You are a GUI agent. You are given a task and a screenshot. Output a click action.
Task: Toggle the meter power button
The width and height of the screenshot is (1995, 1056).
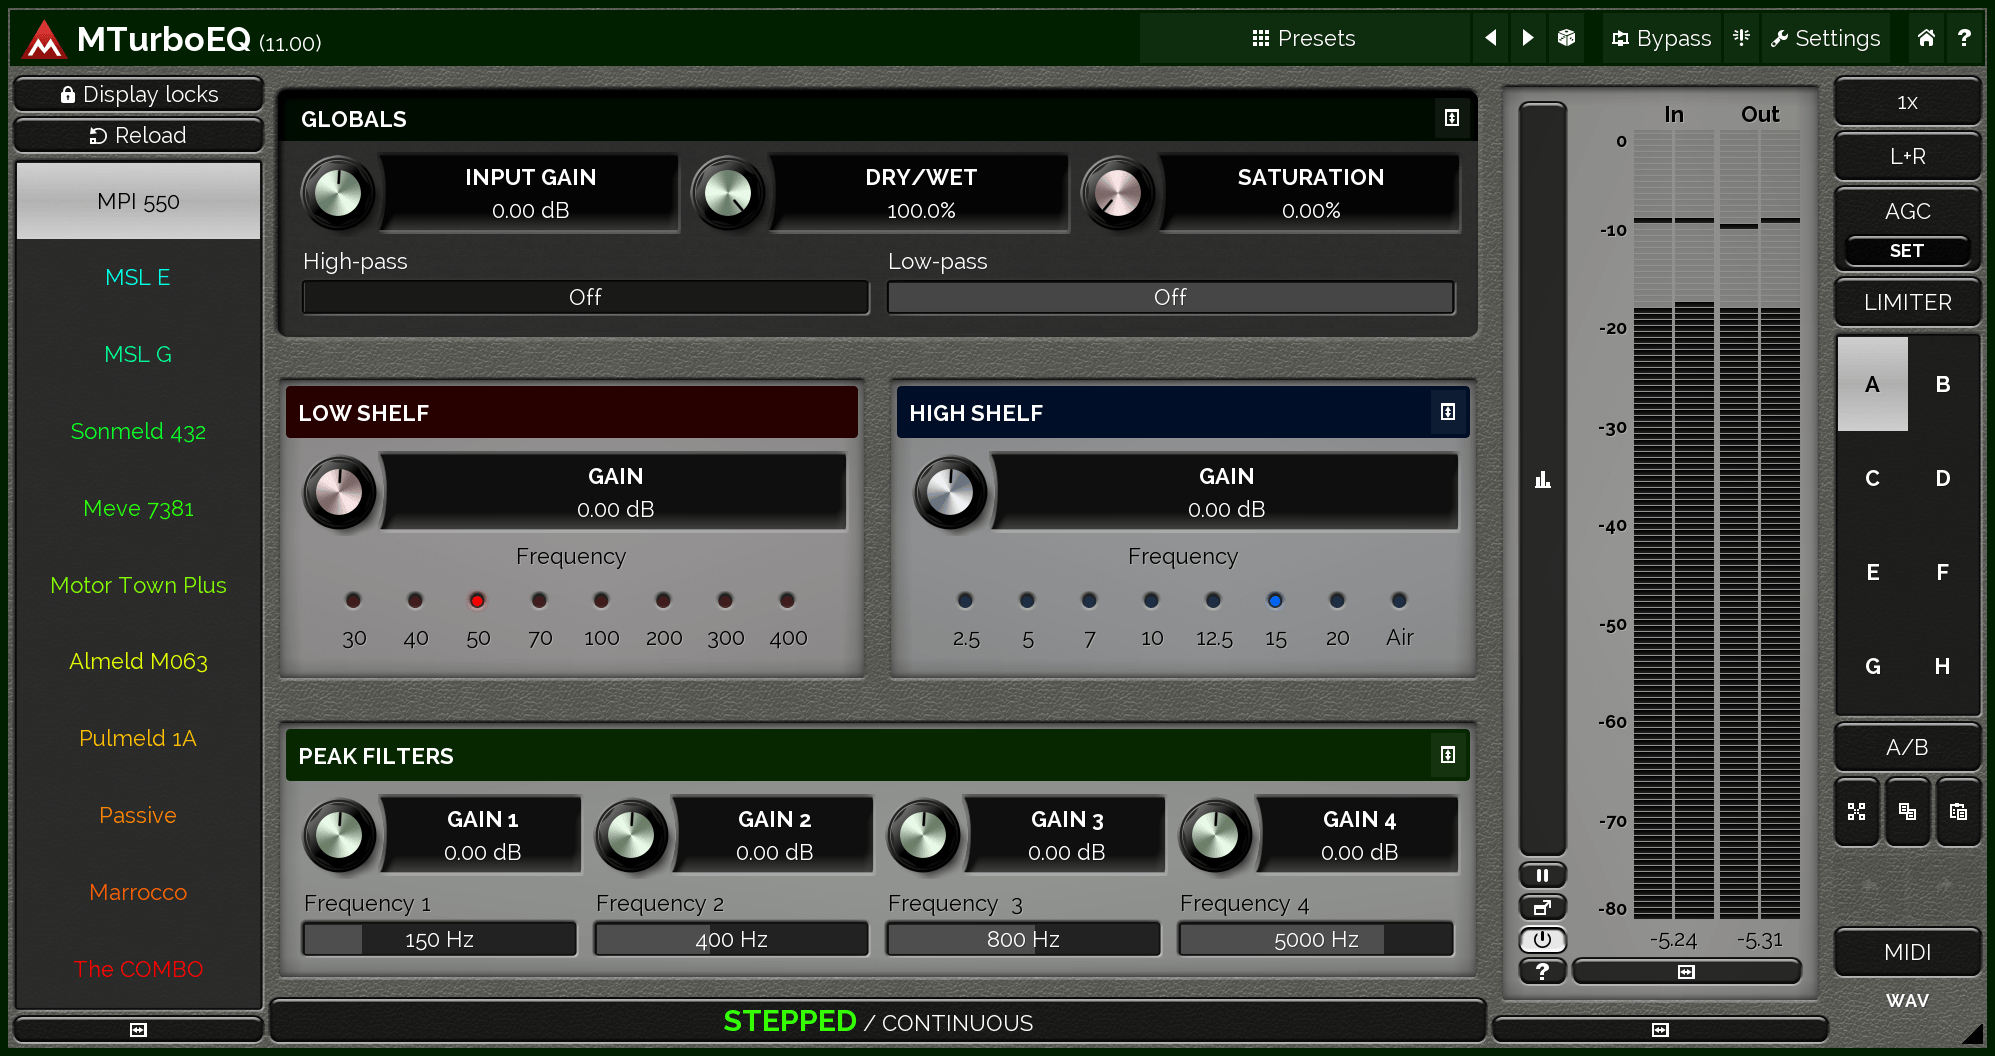1542,940
